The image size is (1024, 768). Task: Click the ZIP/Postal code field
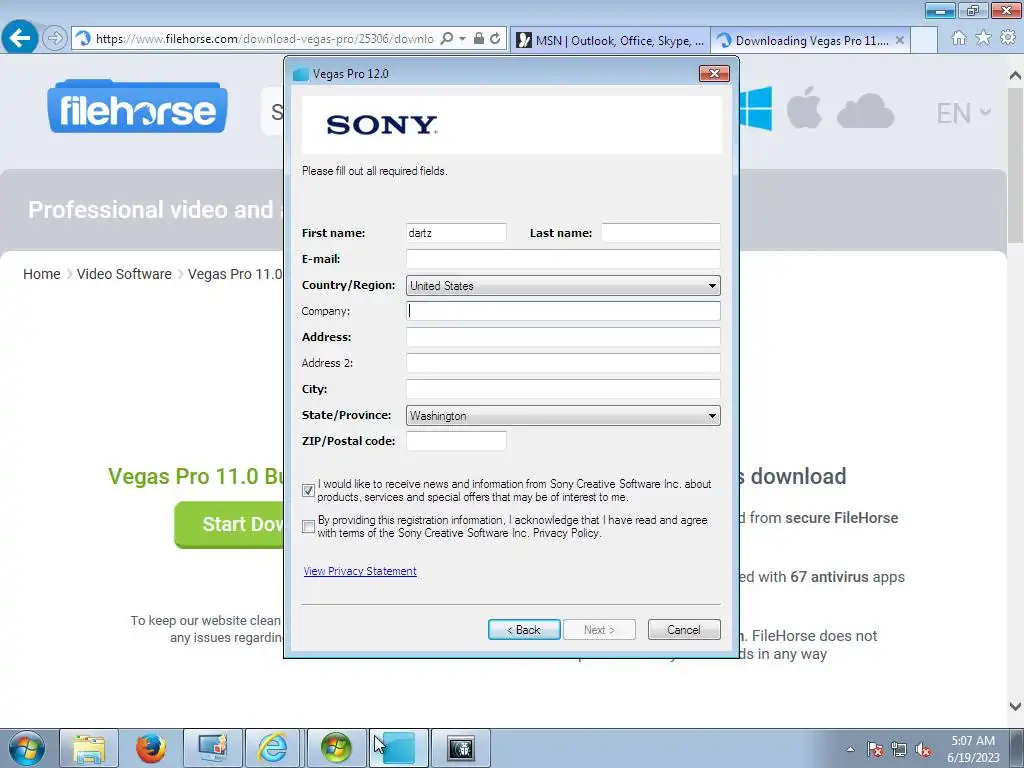(x=456, y=441)
